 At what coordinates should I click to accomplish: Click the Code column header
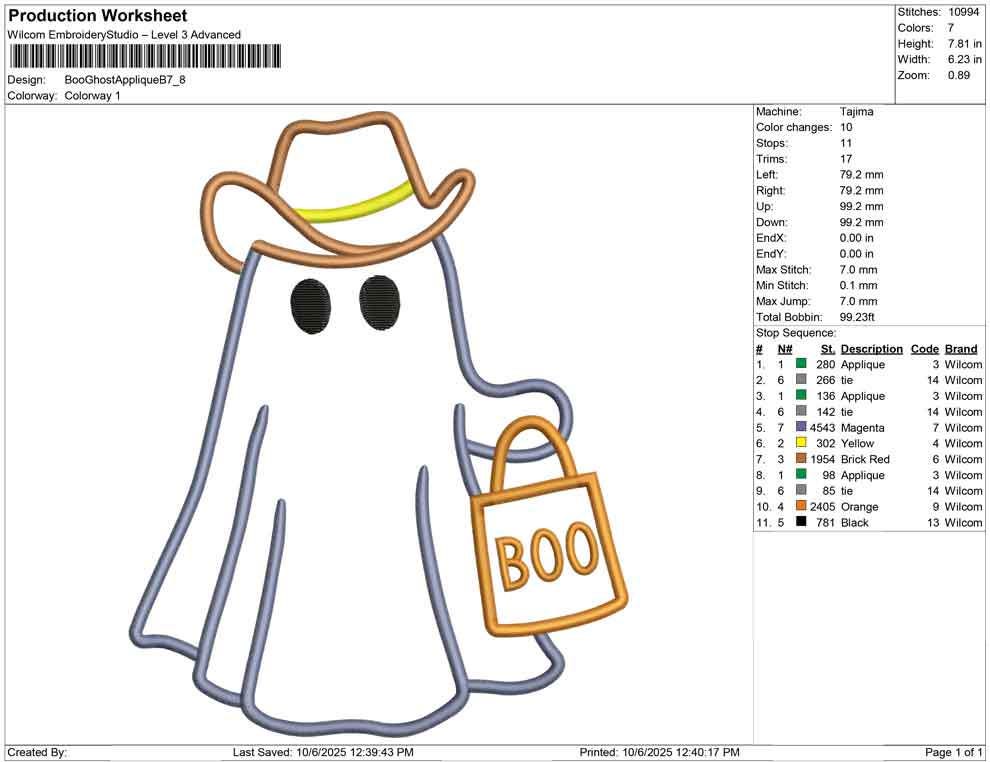click(x=925, y=348)
